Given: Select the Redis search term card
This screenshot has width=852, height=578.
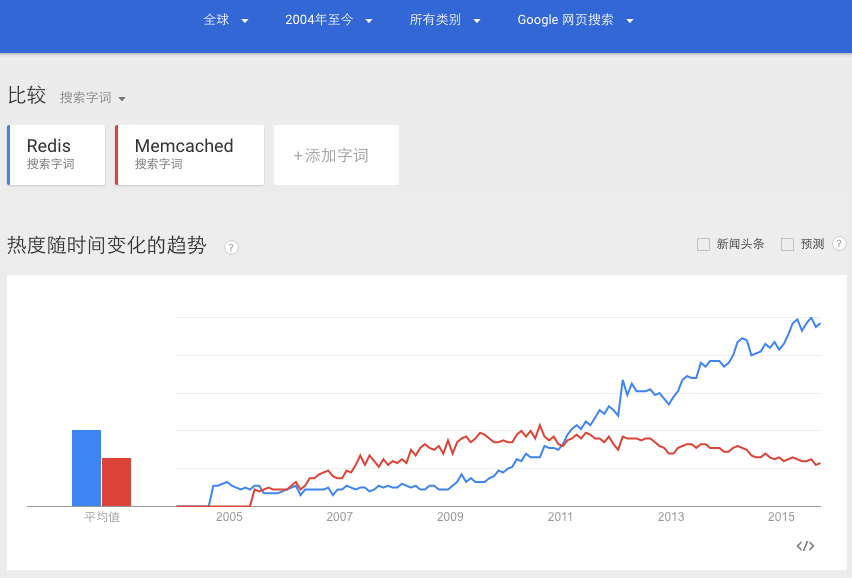Looking at the screenshot, I should point(56,154).
